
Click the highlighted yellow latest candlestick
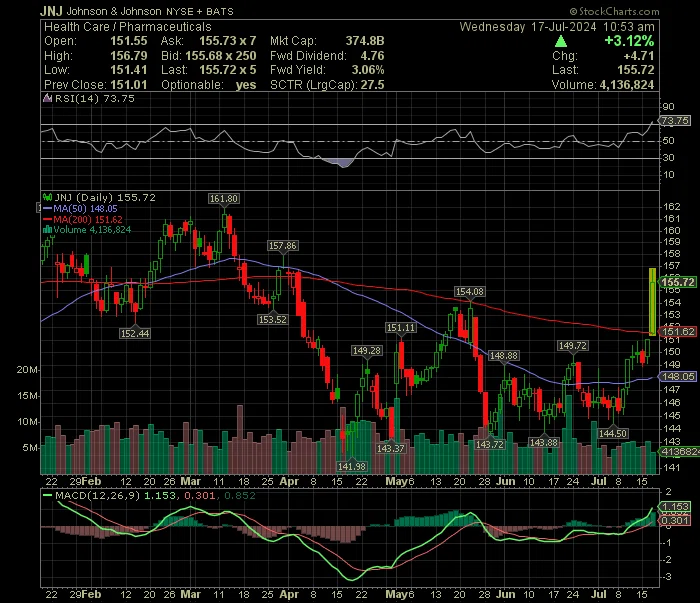pos(652,301)
